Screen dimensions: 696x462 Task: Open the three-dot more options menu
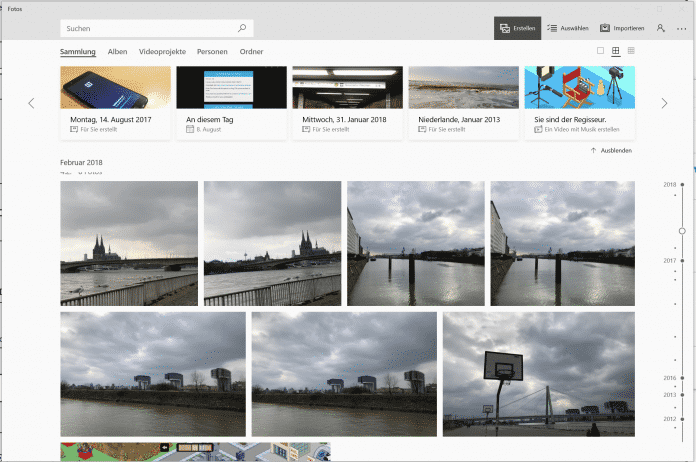pyautogui.click(x=682, y=28)
